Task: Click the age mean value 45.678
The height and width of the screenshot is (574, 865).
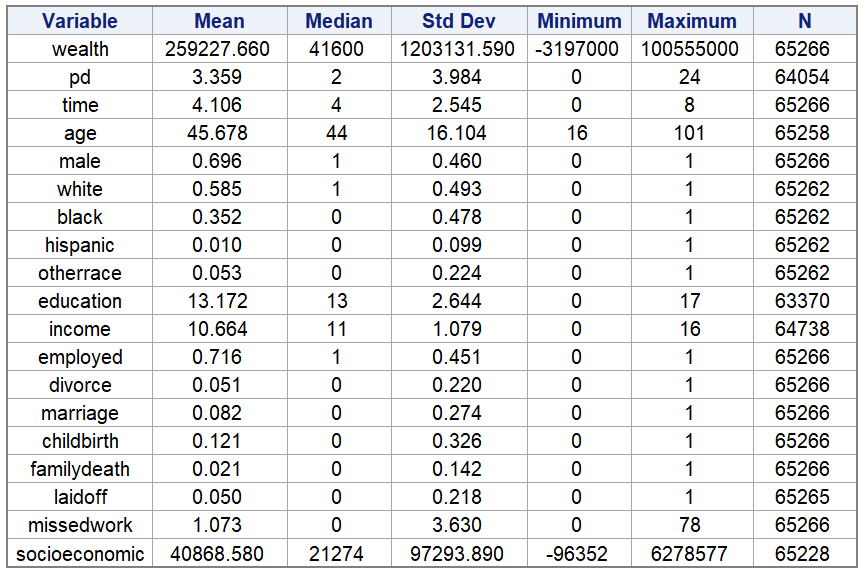Action: (x=220, y=133)
